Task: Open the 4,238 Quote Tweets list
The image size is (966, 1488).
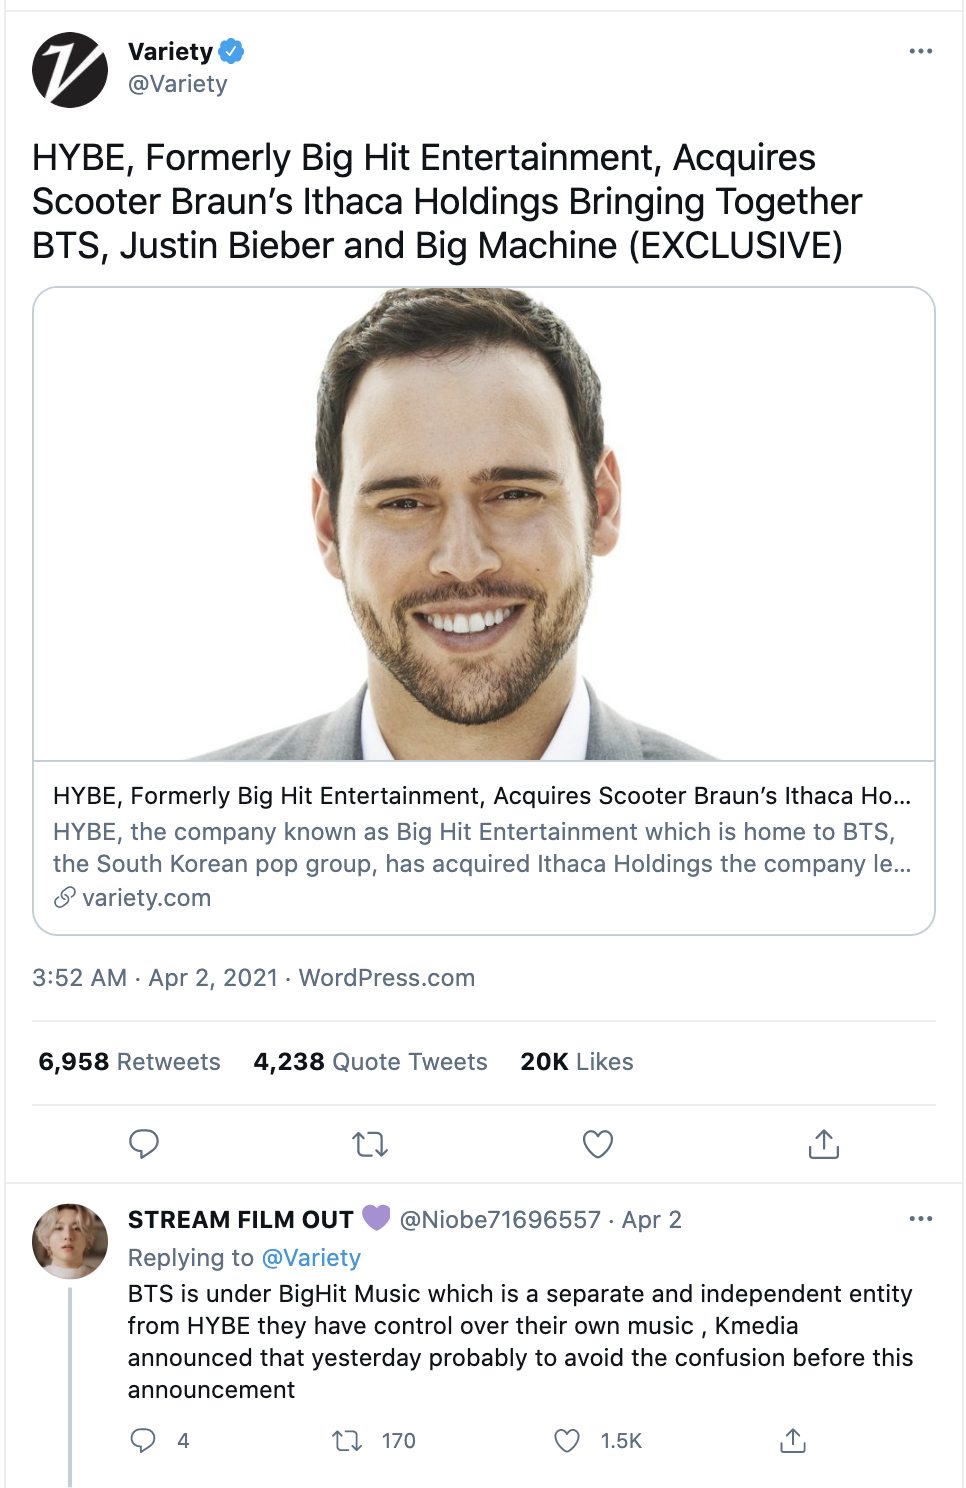Action: (x=370, y=1062)
